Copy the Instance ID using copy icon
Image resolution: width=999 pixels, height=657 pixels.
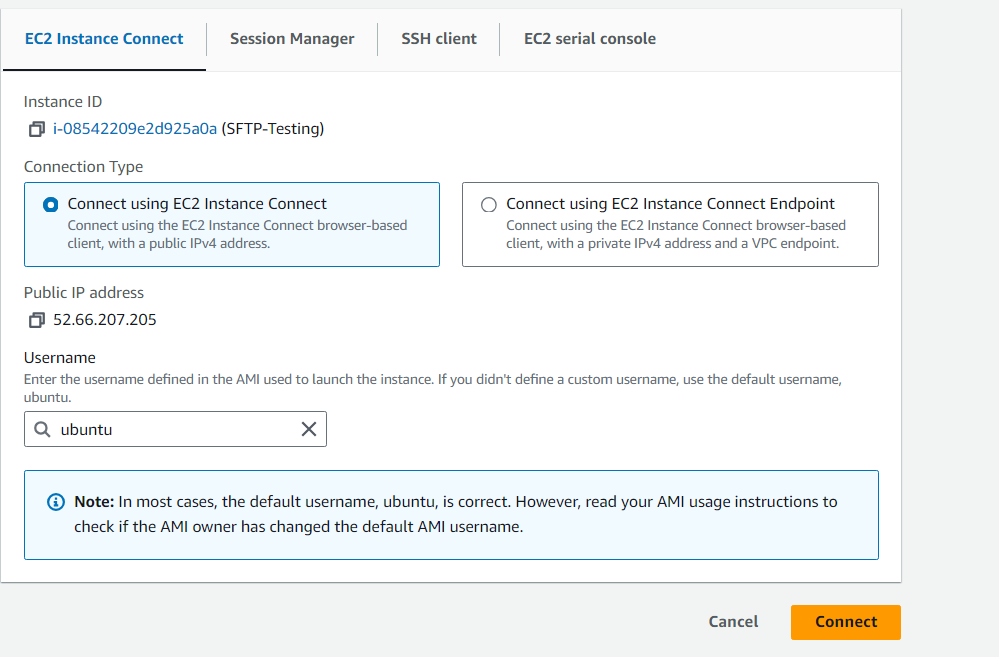click(x=36, y=129)
